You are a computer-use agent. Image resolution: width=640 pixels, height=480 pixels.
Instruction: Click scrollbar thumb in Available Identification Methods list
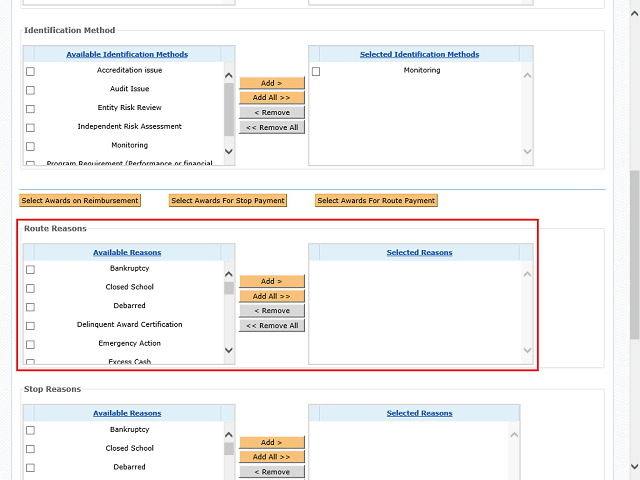(229, 109)
